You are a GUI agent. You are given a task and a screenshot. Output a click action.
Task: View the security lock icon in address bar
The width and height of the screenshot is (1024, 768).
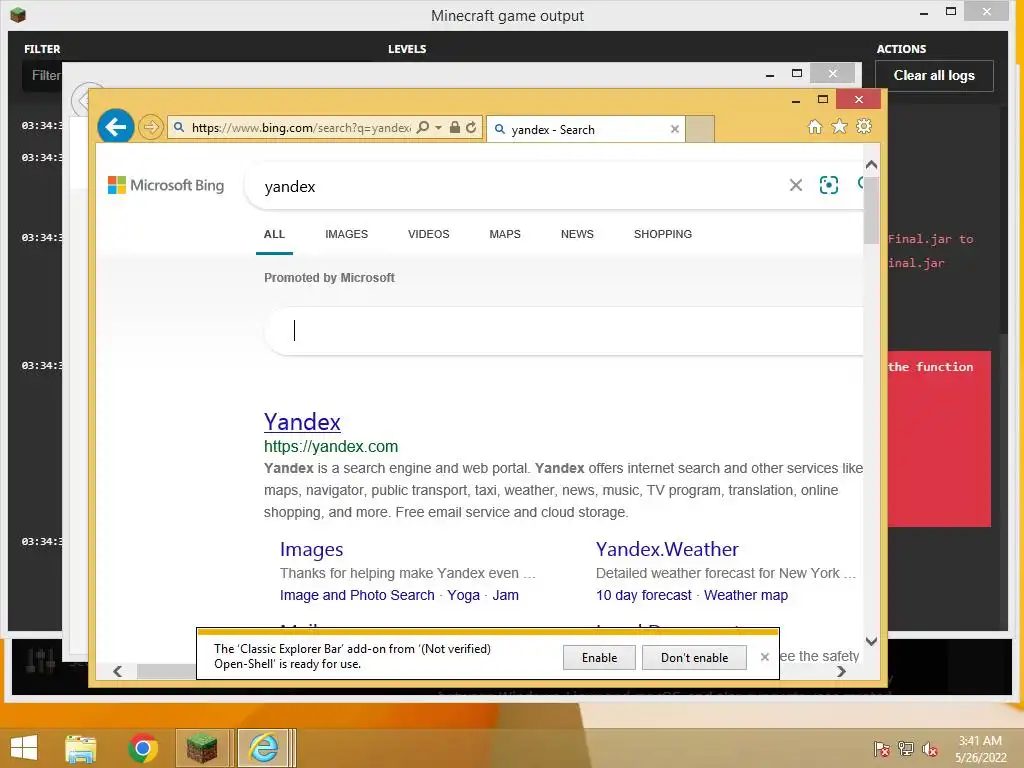(455, 127)
